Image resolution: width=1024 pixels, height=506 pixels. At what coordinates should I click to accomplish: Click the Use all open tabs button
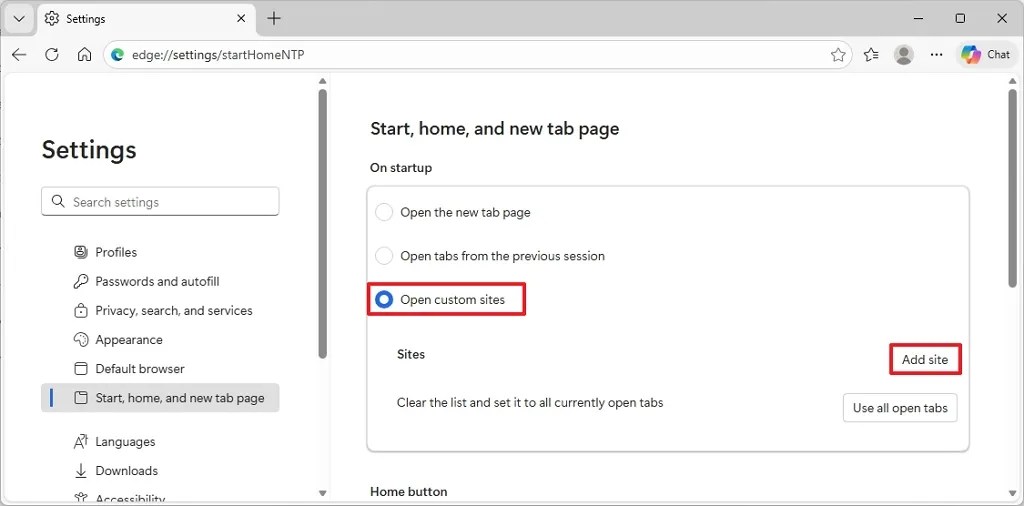[x=900, y=408]
